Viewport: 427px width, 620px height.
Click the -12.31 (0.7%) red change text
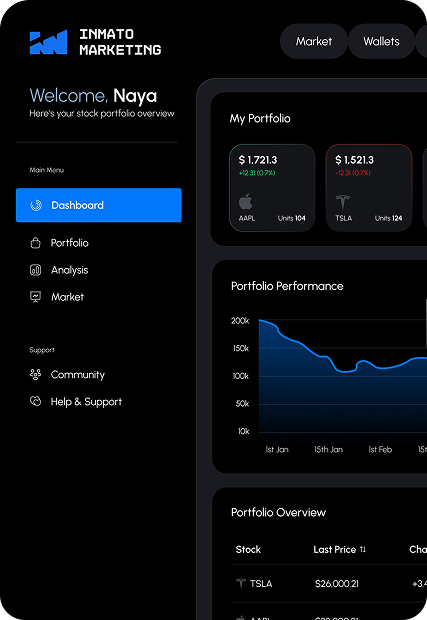[x=353, y=173]
